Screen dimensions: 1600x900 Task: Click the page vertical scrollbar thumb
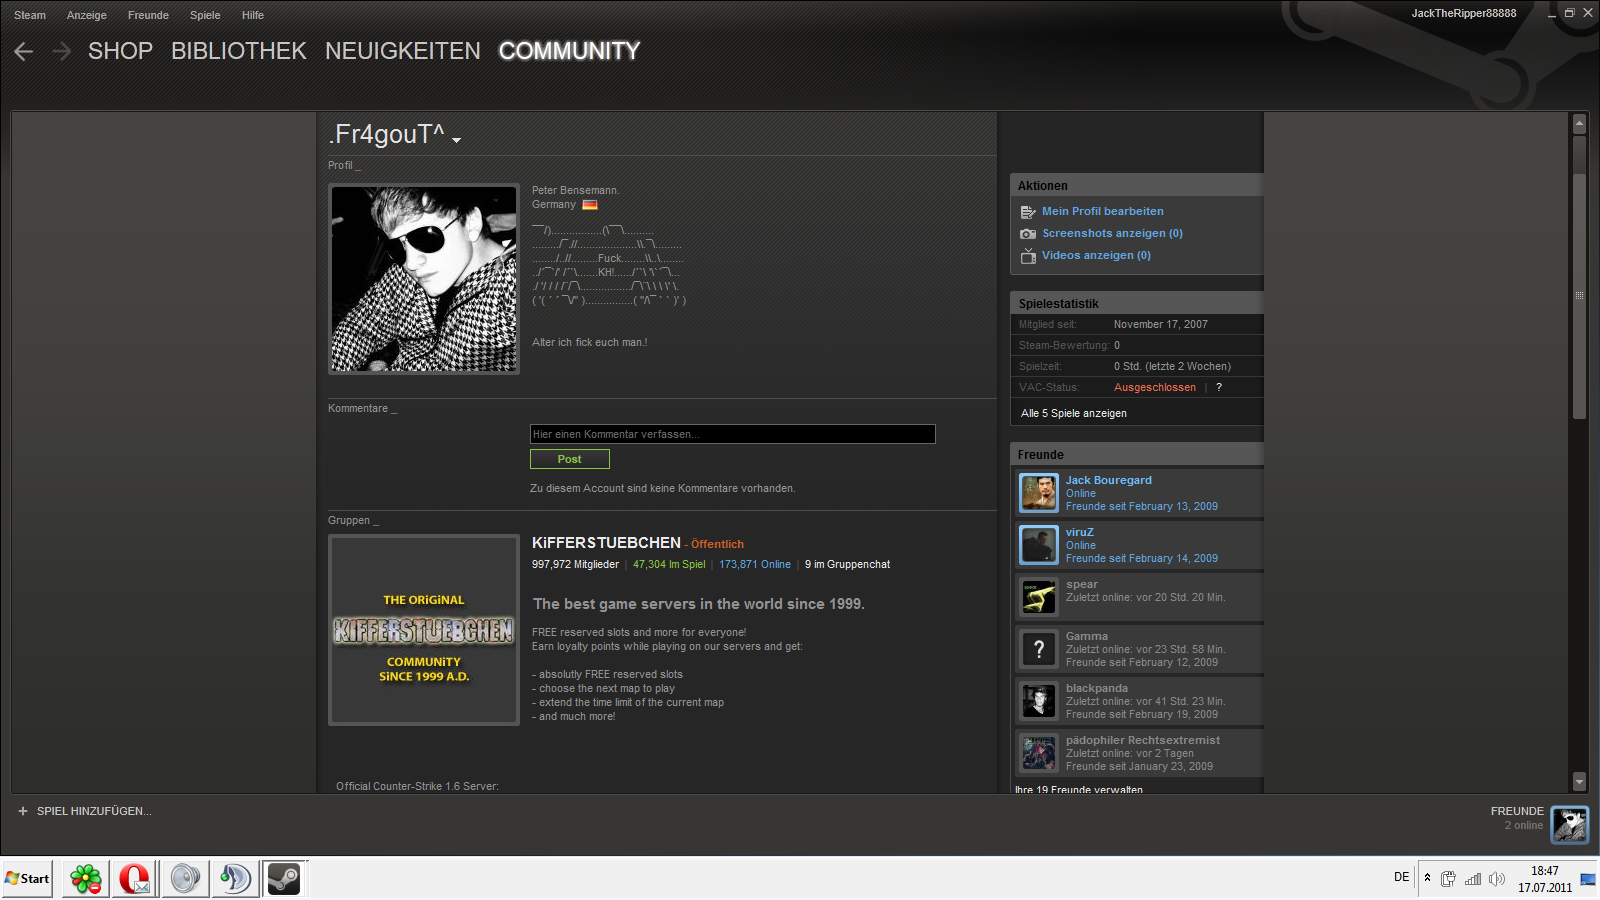1580,296
